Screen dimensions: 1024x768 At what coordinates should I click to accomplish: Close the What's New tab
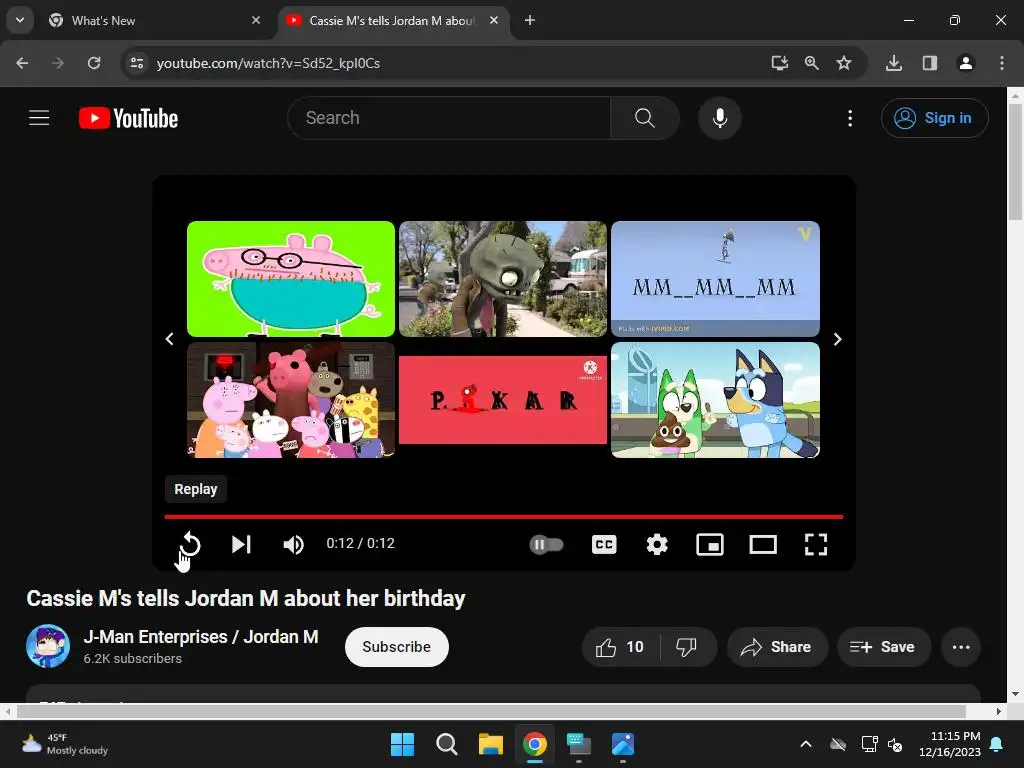click(x=256, y=20)
